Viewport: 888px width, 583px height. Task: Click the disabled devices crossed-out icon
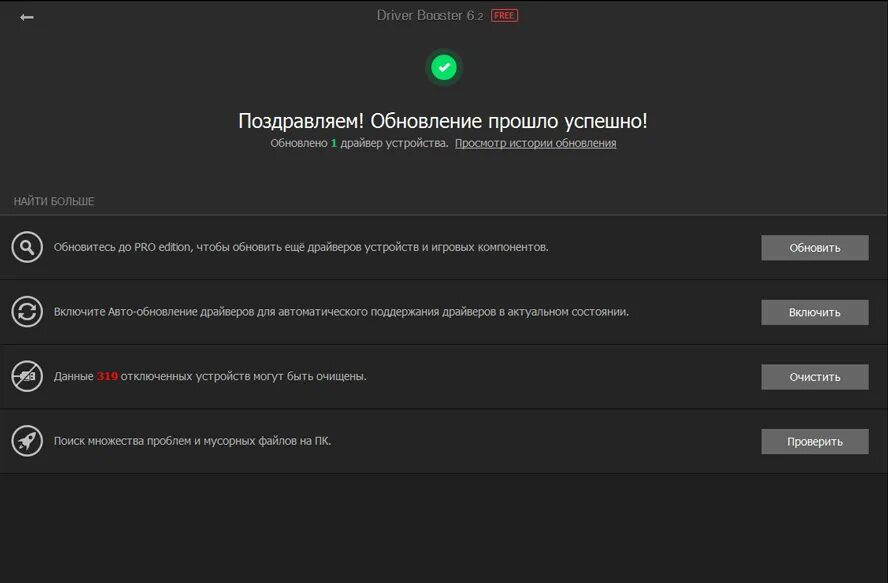pyautogui.click(x=27, y=376)
